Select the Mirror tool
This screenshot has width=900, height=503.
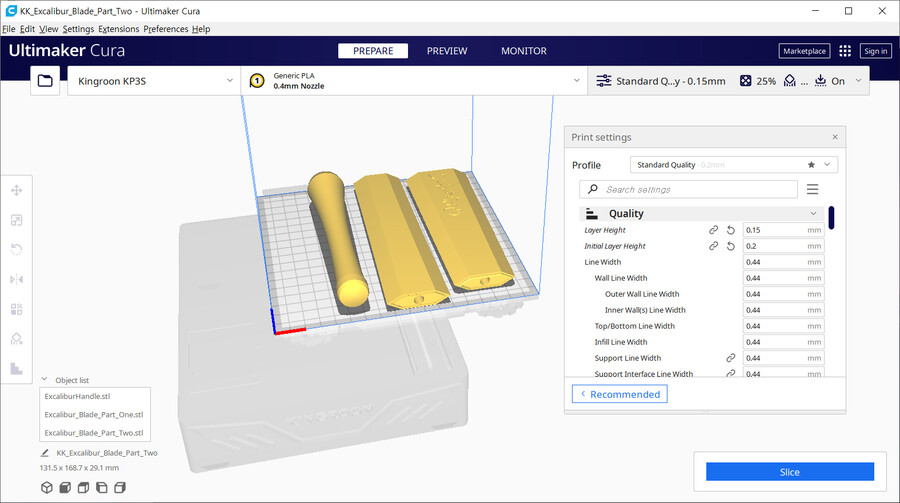(16, 279)
